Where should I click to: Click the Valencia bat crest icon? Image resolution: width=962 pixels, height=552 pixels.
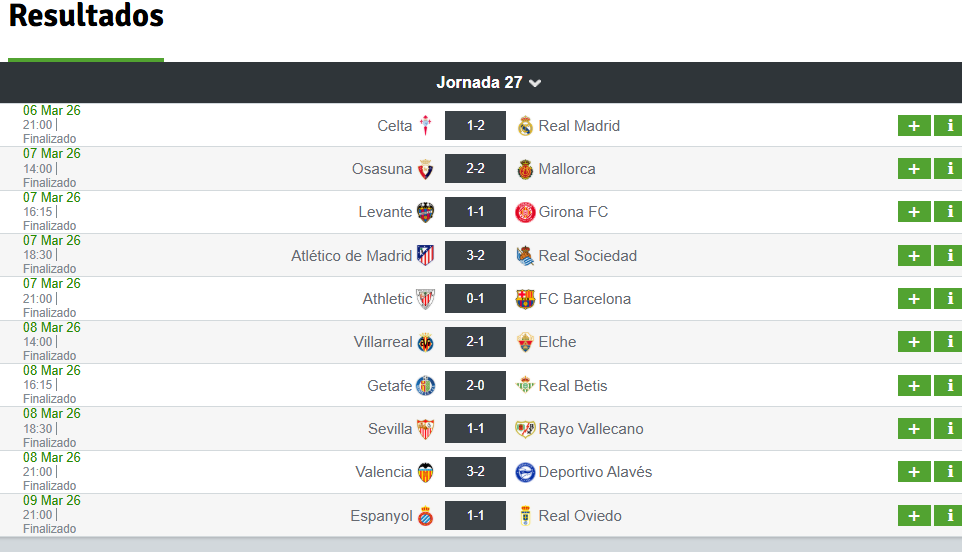[x=425, y=472]
